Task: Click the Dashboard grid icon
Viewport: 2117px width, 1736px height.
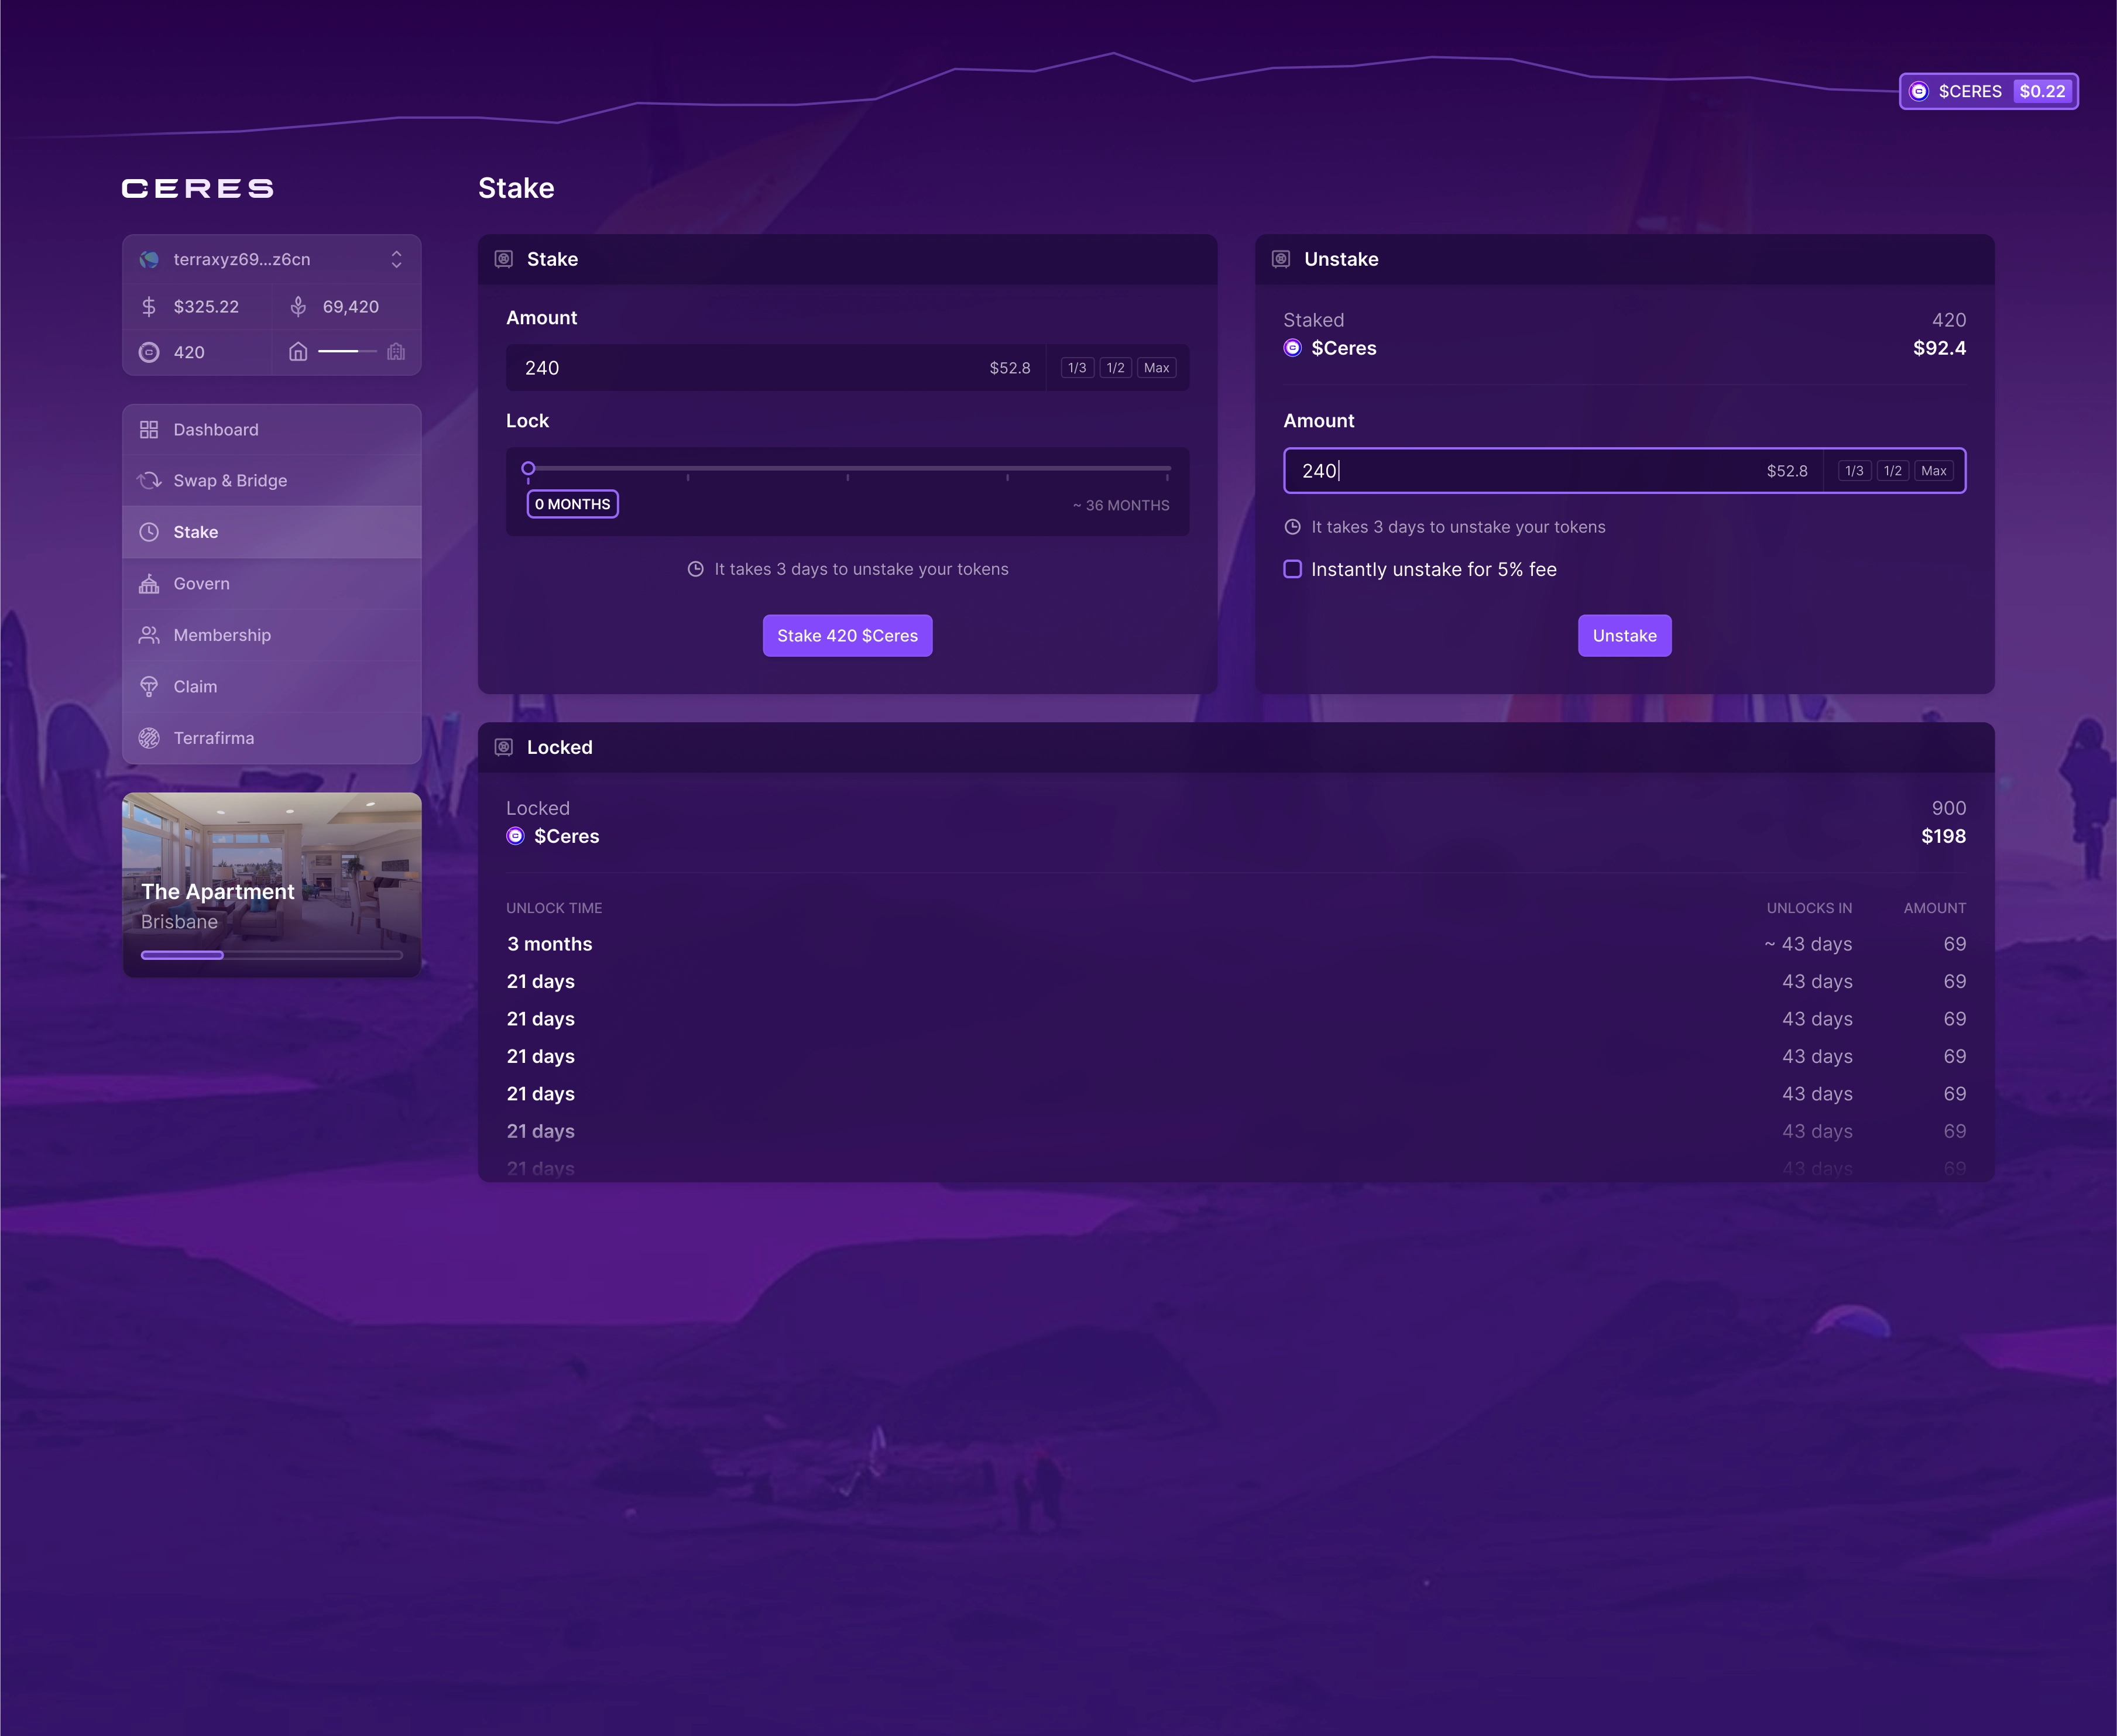Action: pos(149,429)
